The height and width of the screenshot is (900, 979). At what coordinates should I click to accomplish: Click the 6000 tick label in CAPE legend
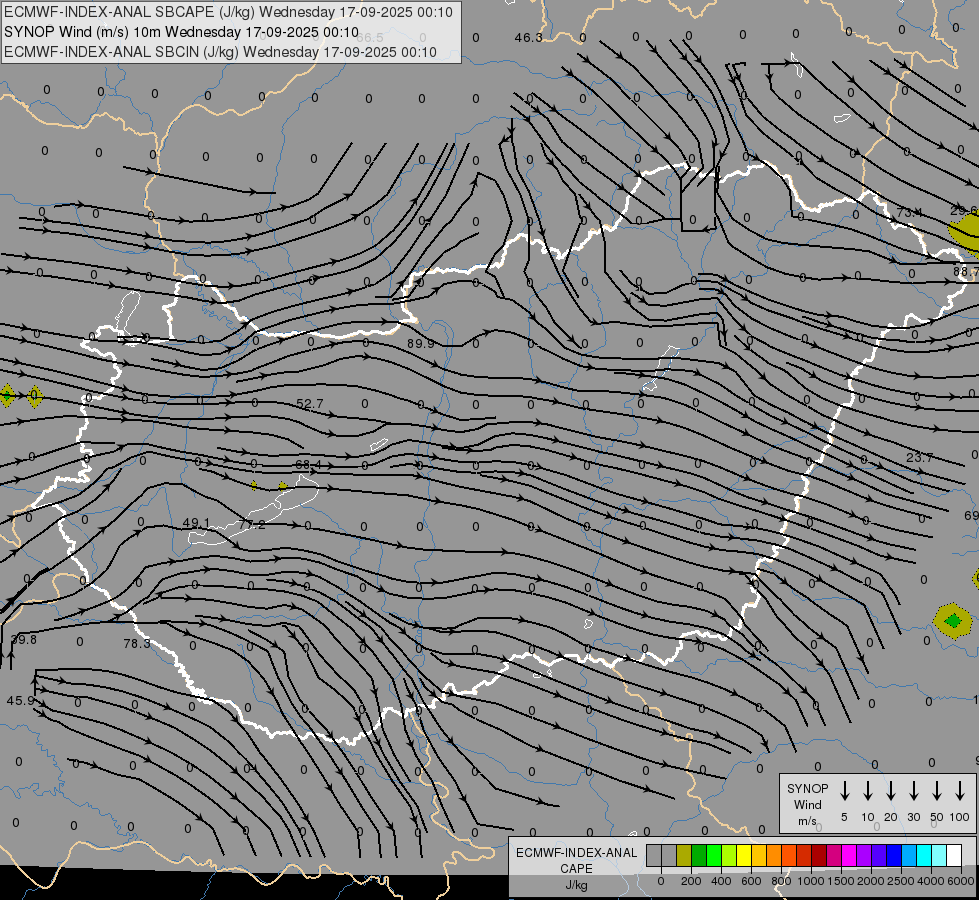pos(961,881)
